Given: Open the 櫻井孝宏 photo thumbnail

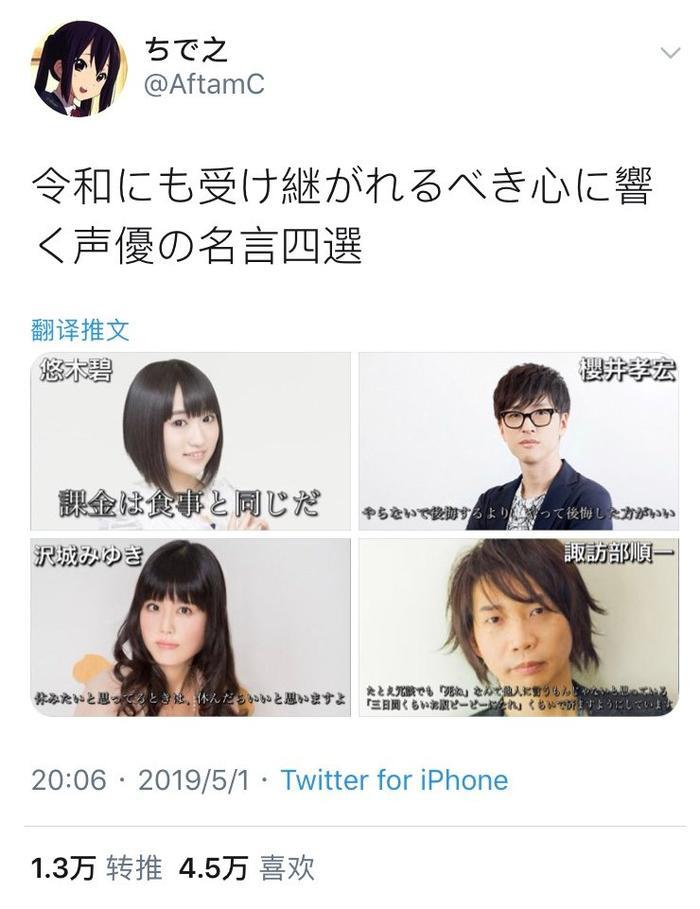Looking at the screenshot, I should pos(518,441).
